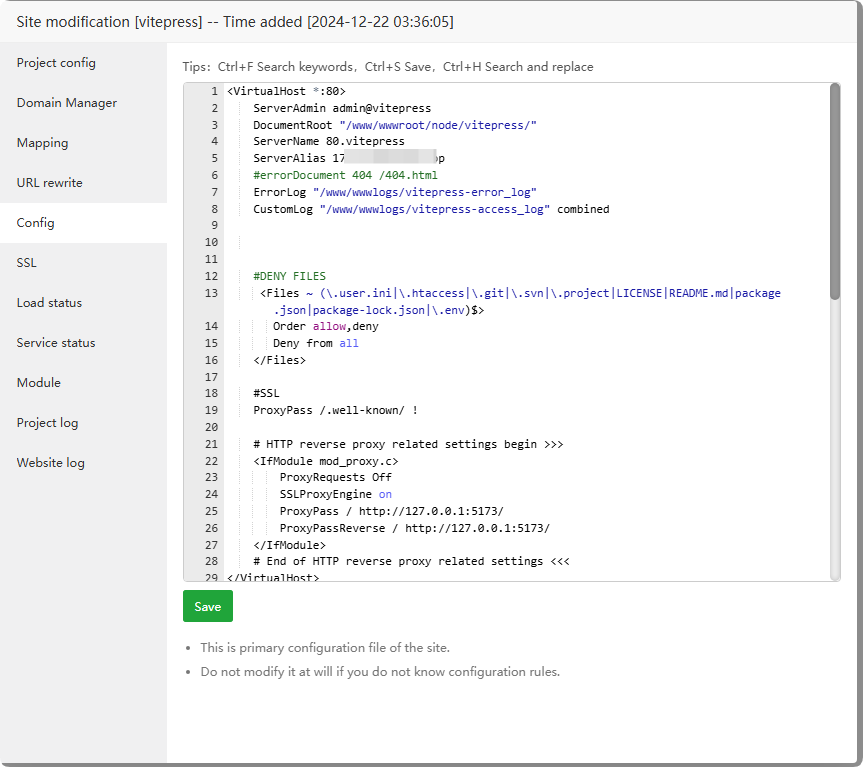Open the Project log tab

pos(47,423)
